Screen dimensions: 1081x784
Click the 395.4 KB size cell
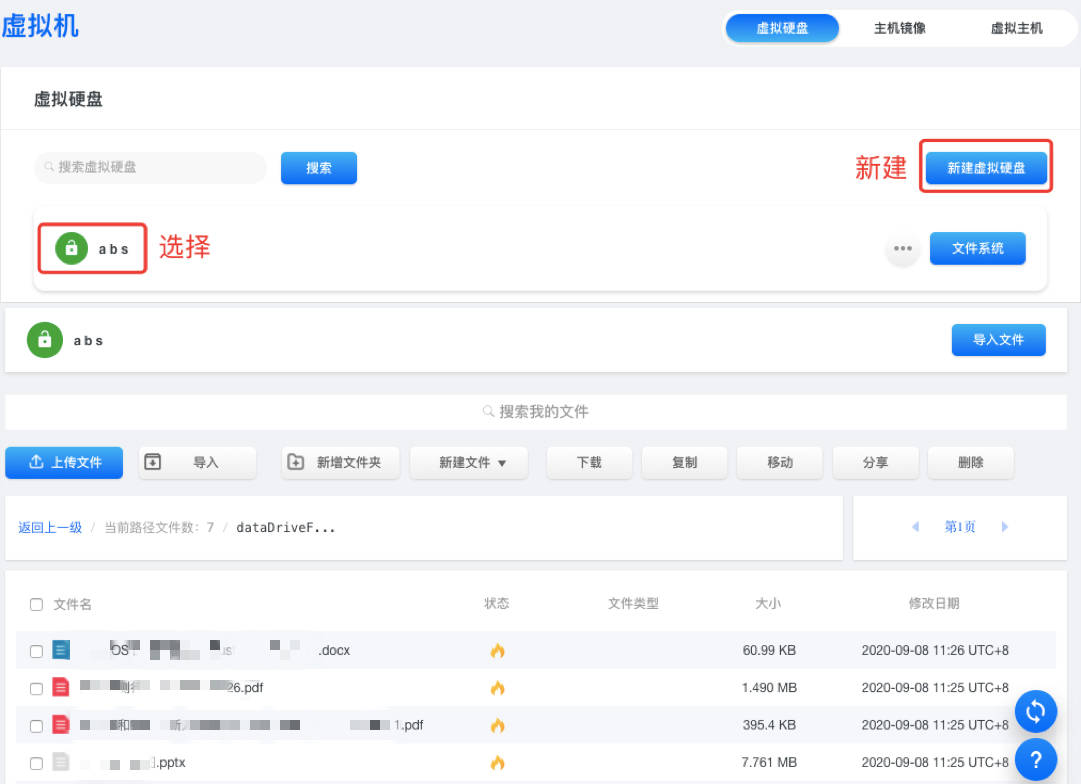click(769, 725)
